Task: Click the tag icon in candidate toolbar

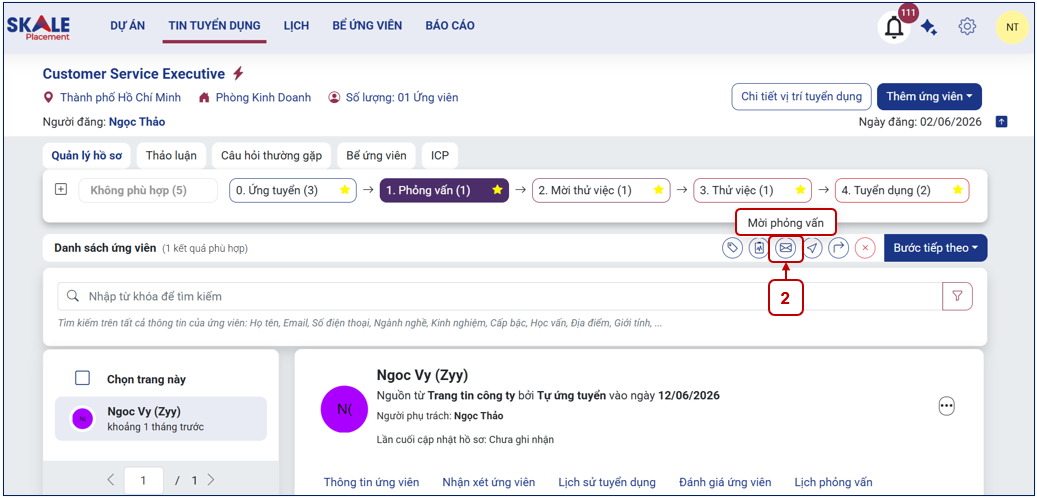Action: click(732, 249)
